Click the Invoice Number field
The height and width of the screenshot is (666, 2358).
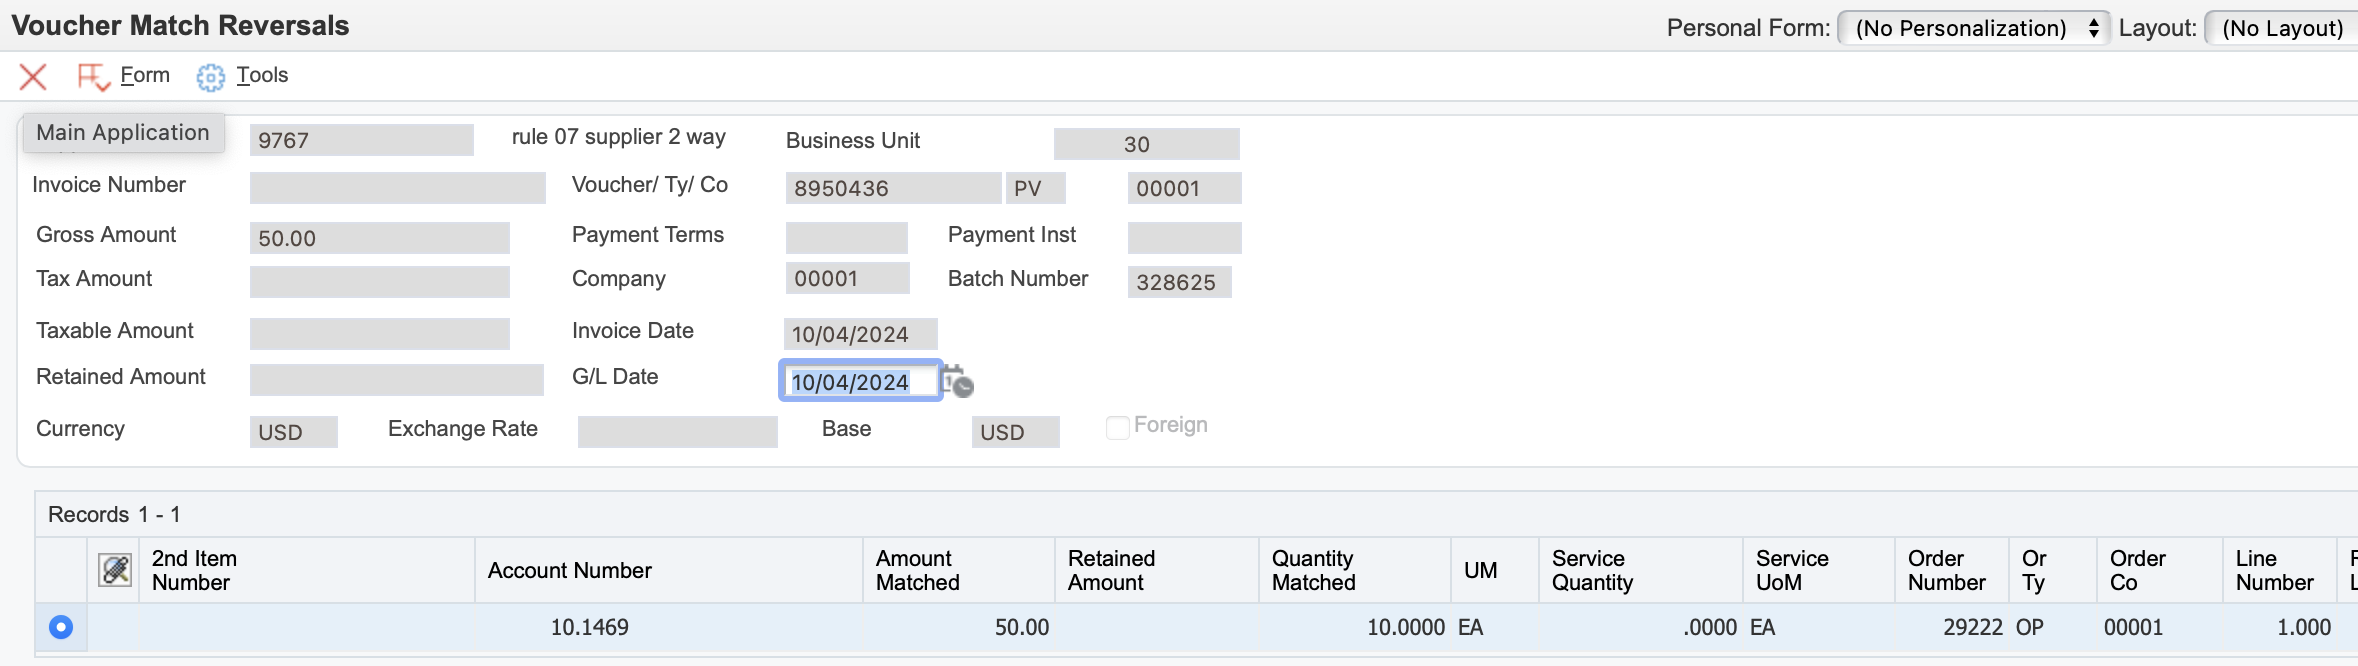(397, 187)
